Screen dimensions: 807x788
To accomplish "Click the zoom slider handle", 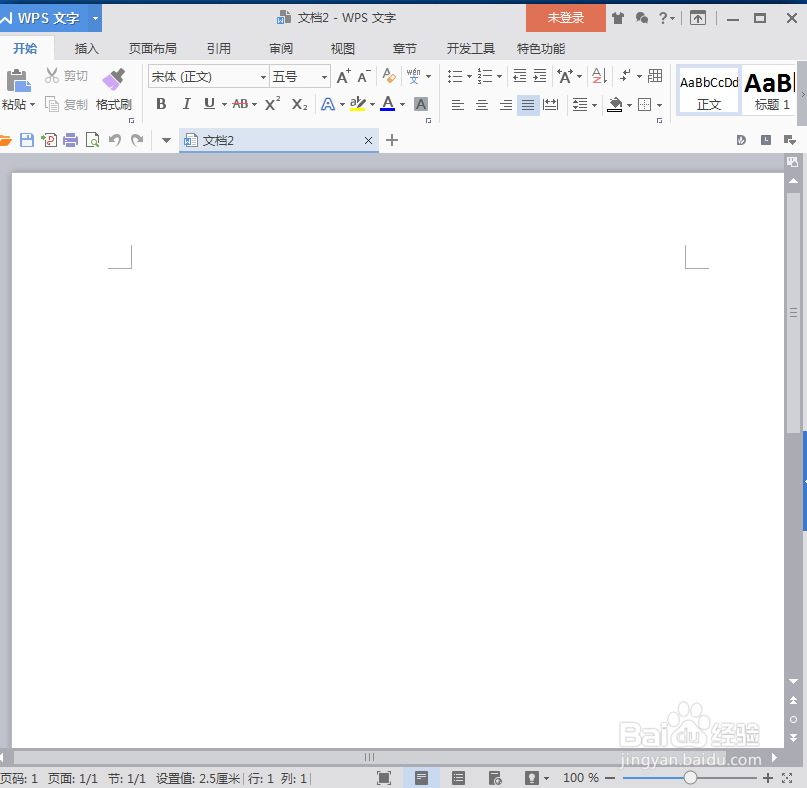I will coord(690,778).
